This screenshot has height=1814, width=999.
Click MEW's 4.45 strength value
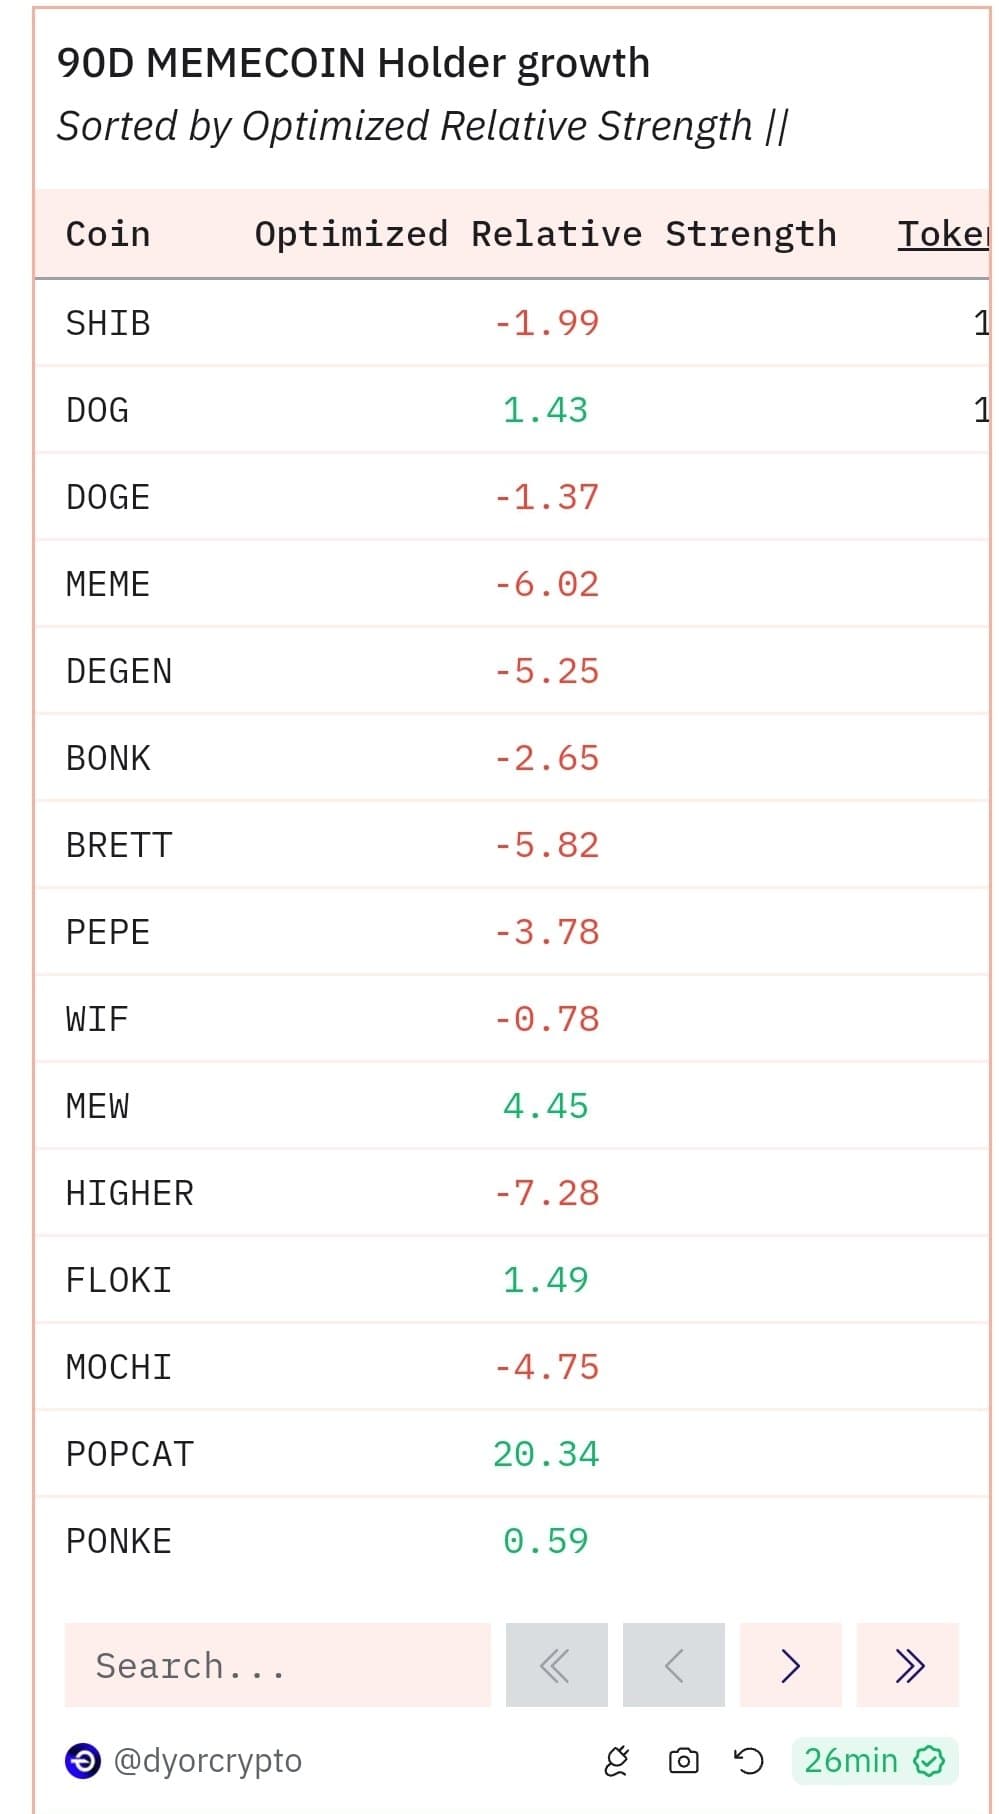point(545,1106)
